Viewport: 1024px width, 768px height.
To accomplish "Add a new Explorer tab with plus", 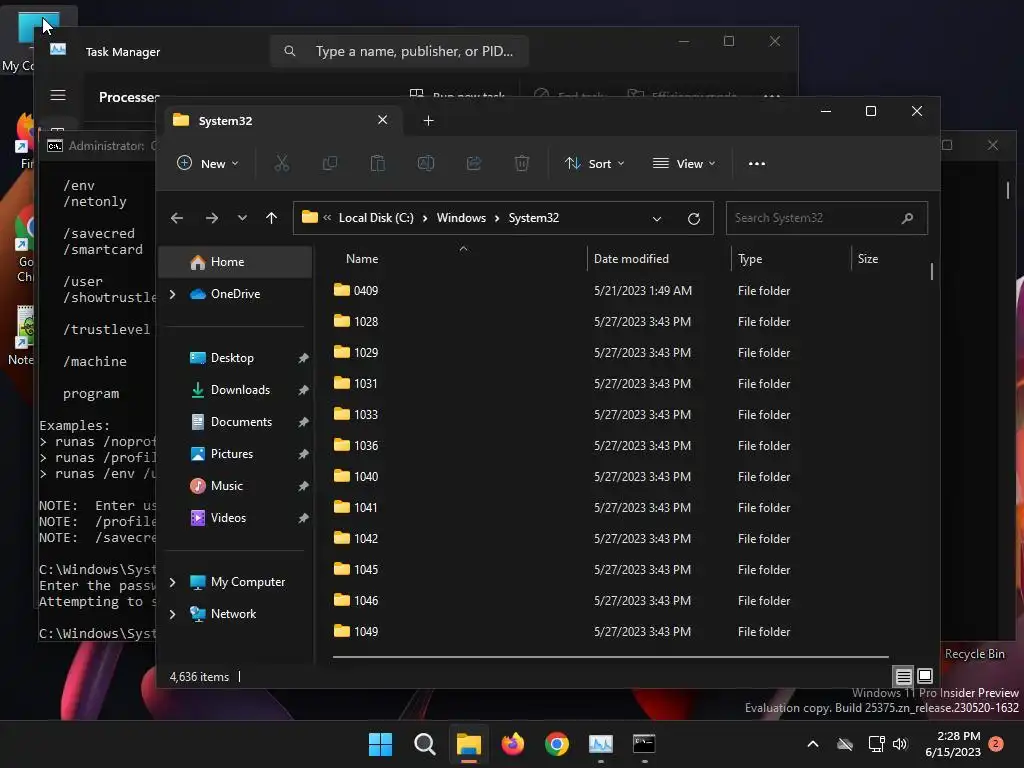I will pyautogui.click(x=428, y=121).
